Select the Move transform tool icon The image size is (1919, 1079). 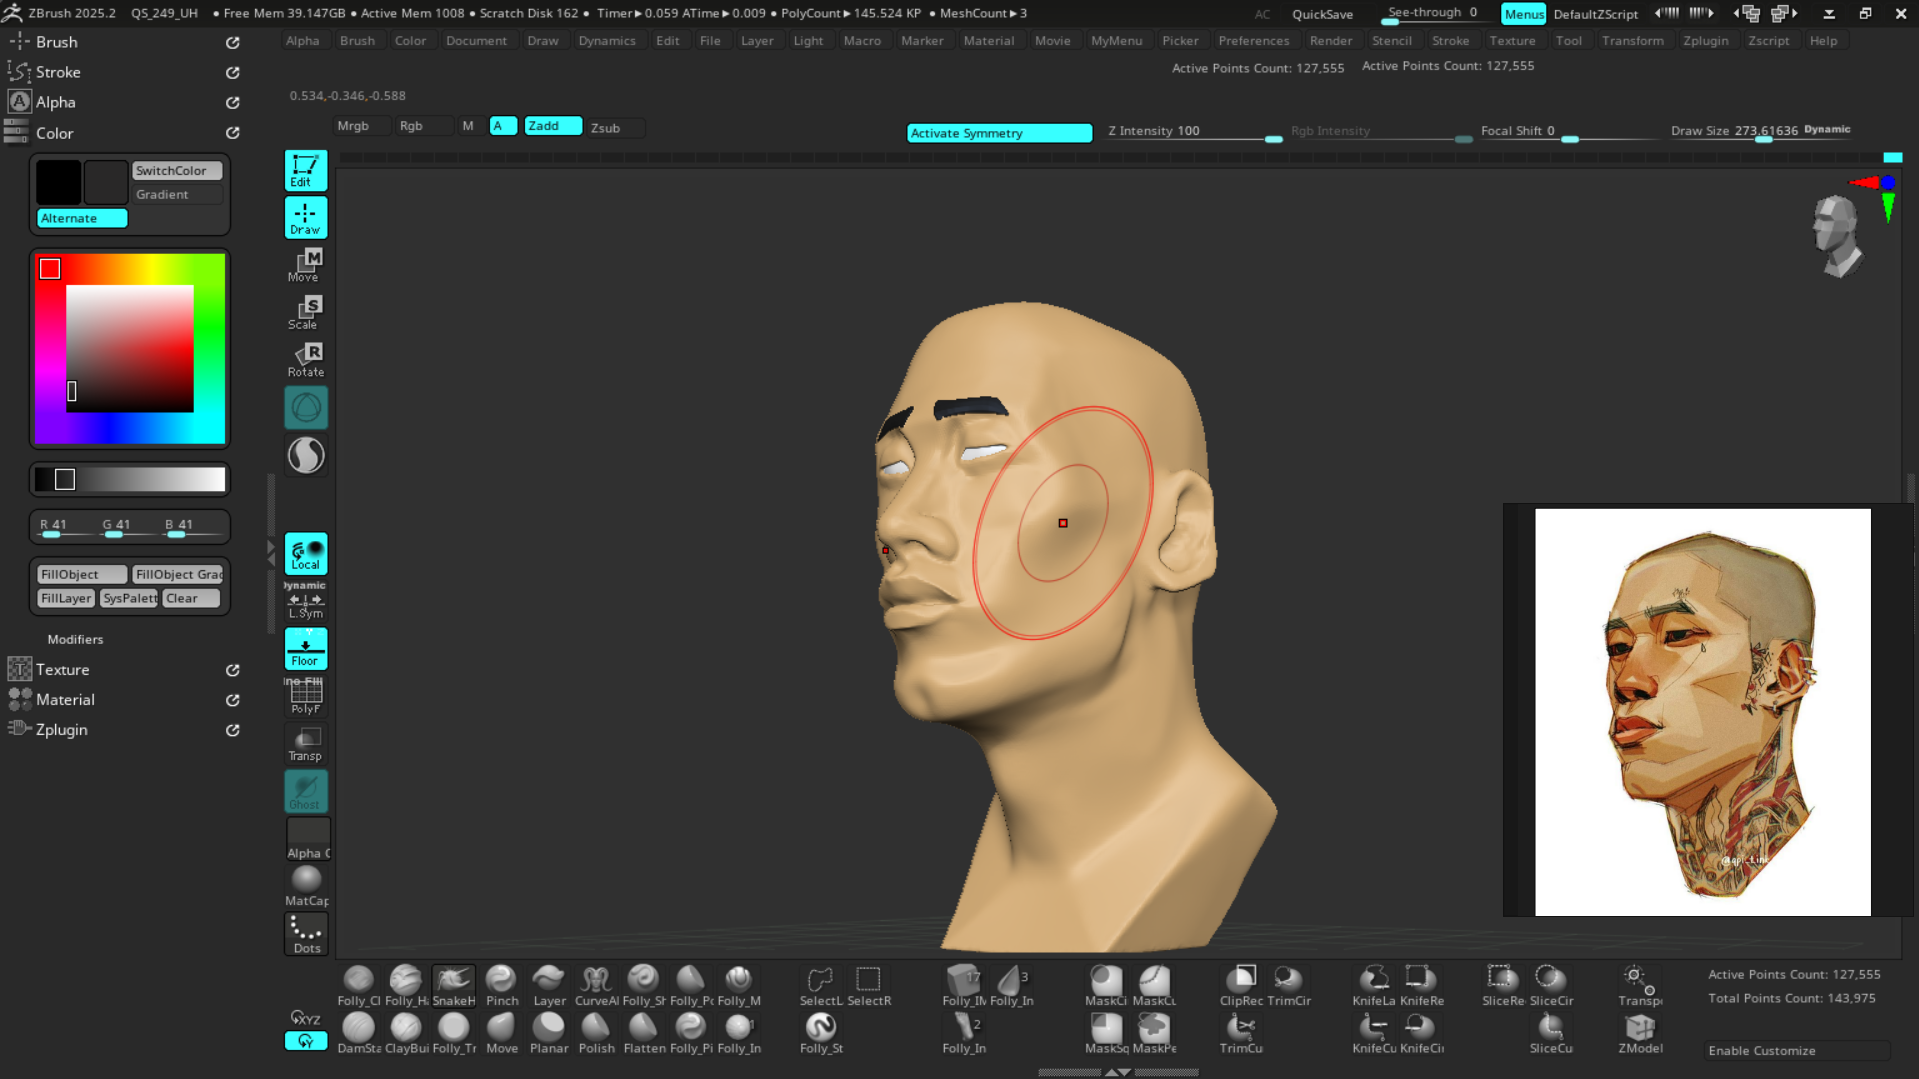click(x=305, y=264)
